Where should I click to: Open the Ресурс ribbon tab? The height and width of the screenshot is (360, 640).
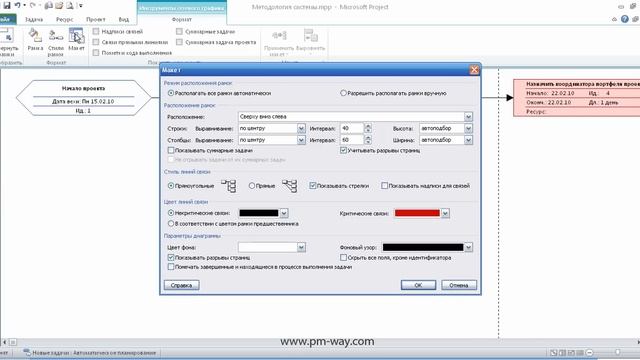(64, 19)
